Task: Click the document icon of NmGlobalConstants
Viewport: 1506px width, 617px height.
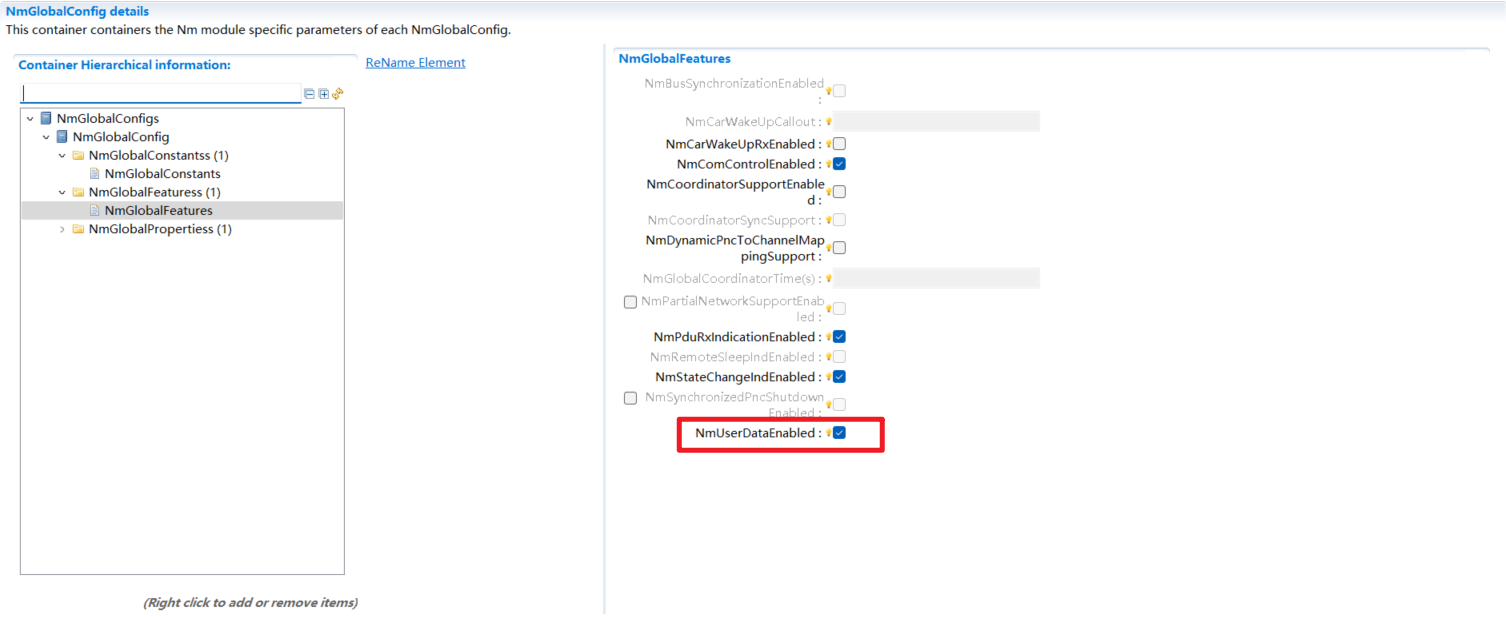Action: [x=93, y=173]
